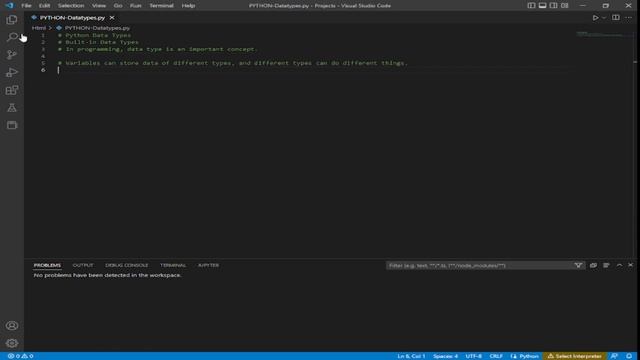Click Select Interpreter warning in status bar
640x360 pixels.
(x=575, y=356)
